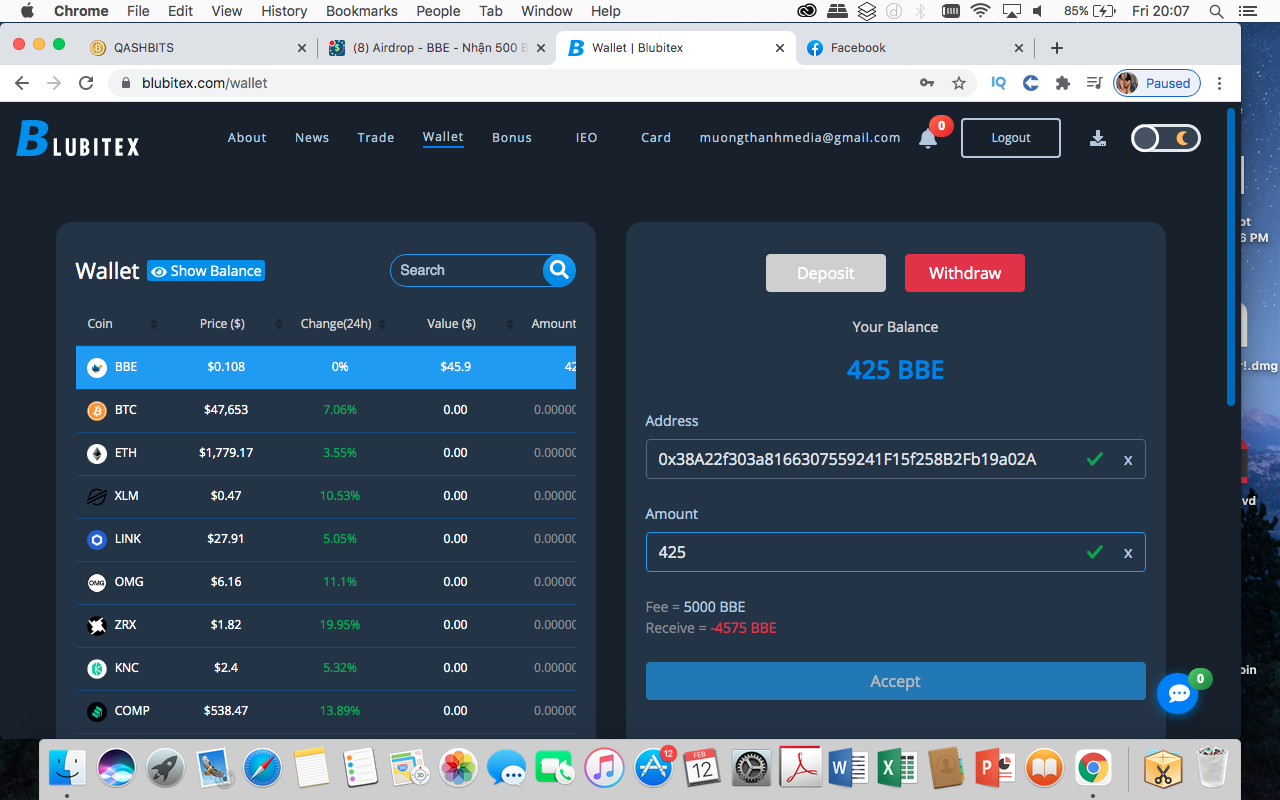Open Excel from the Dock
The image size is (1280, 800).
click(897, 768)
